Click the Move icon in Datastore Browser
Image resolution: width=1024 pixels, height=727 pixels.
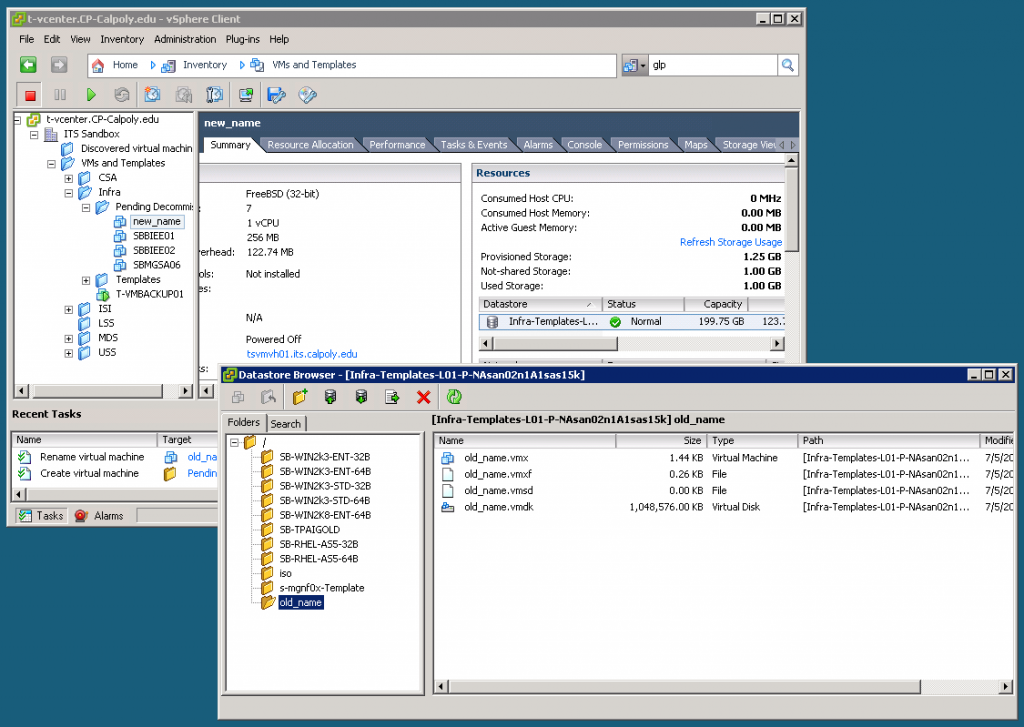point(268,396)
